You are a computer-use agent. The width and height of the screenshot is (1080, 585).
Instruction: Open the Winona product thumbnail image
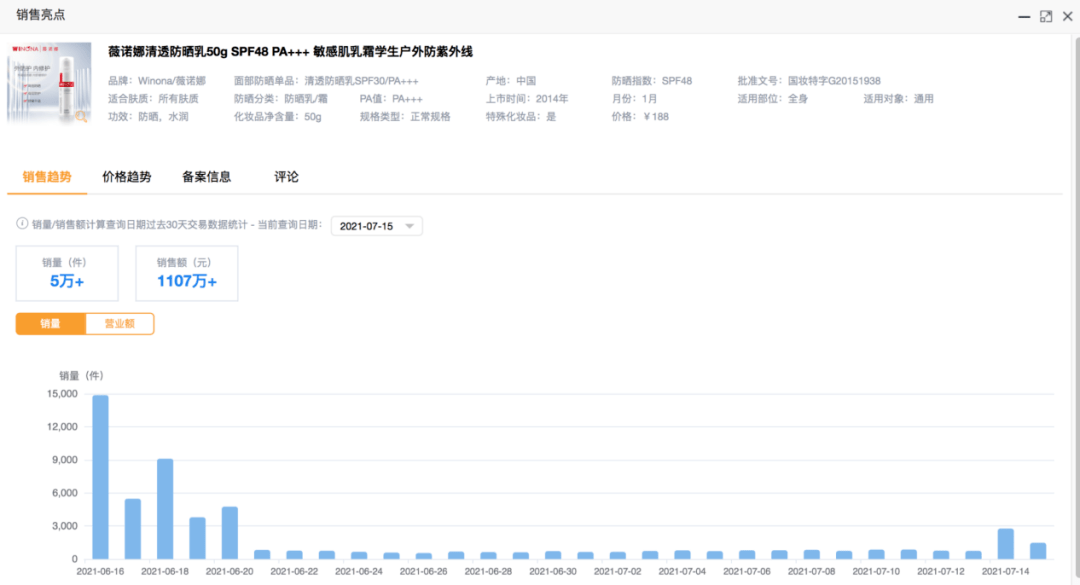49,84
